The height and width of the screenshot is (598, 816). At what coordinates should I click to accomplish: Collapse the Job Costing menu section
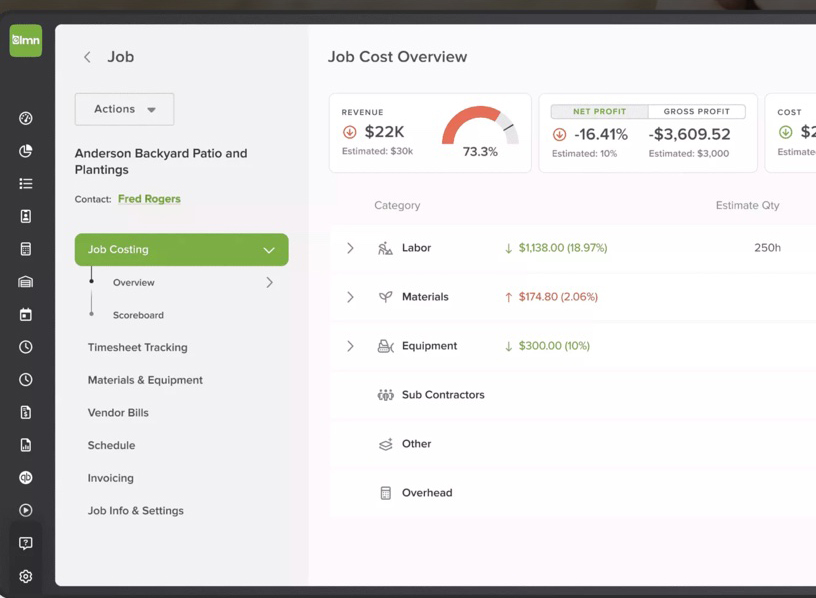click(x=268, y=250)
